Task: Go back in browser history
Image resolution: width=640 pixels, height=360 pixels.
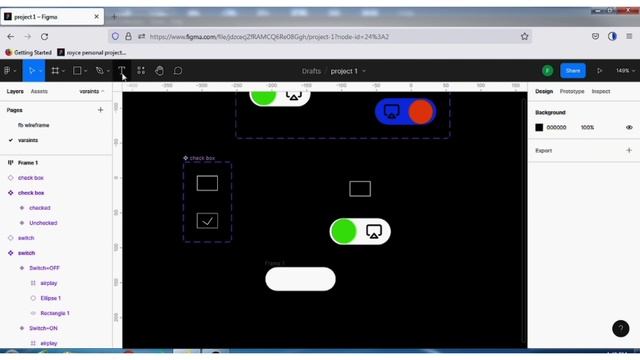Action: click(11, 36)
